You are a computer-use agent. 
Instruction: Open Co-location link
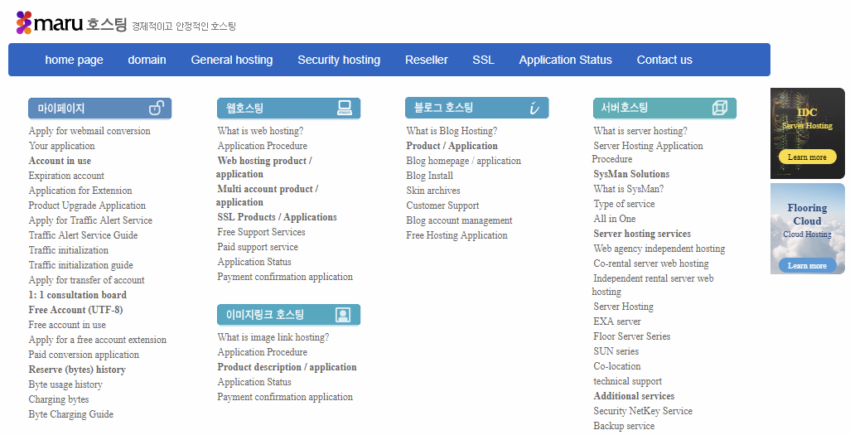click(617, 366)
